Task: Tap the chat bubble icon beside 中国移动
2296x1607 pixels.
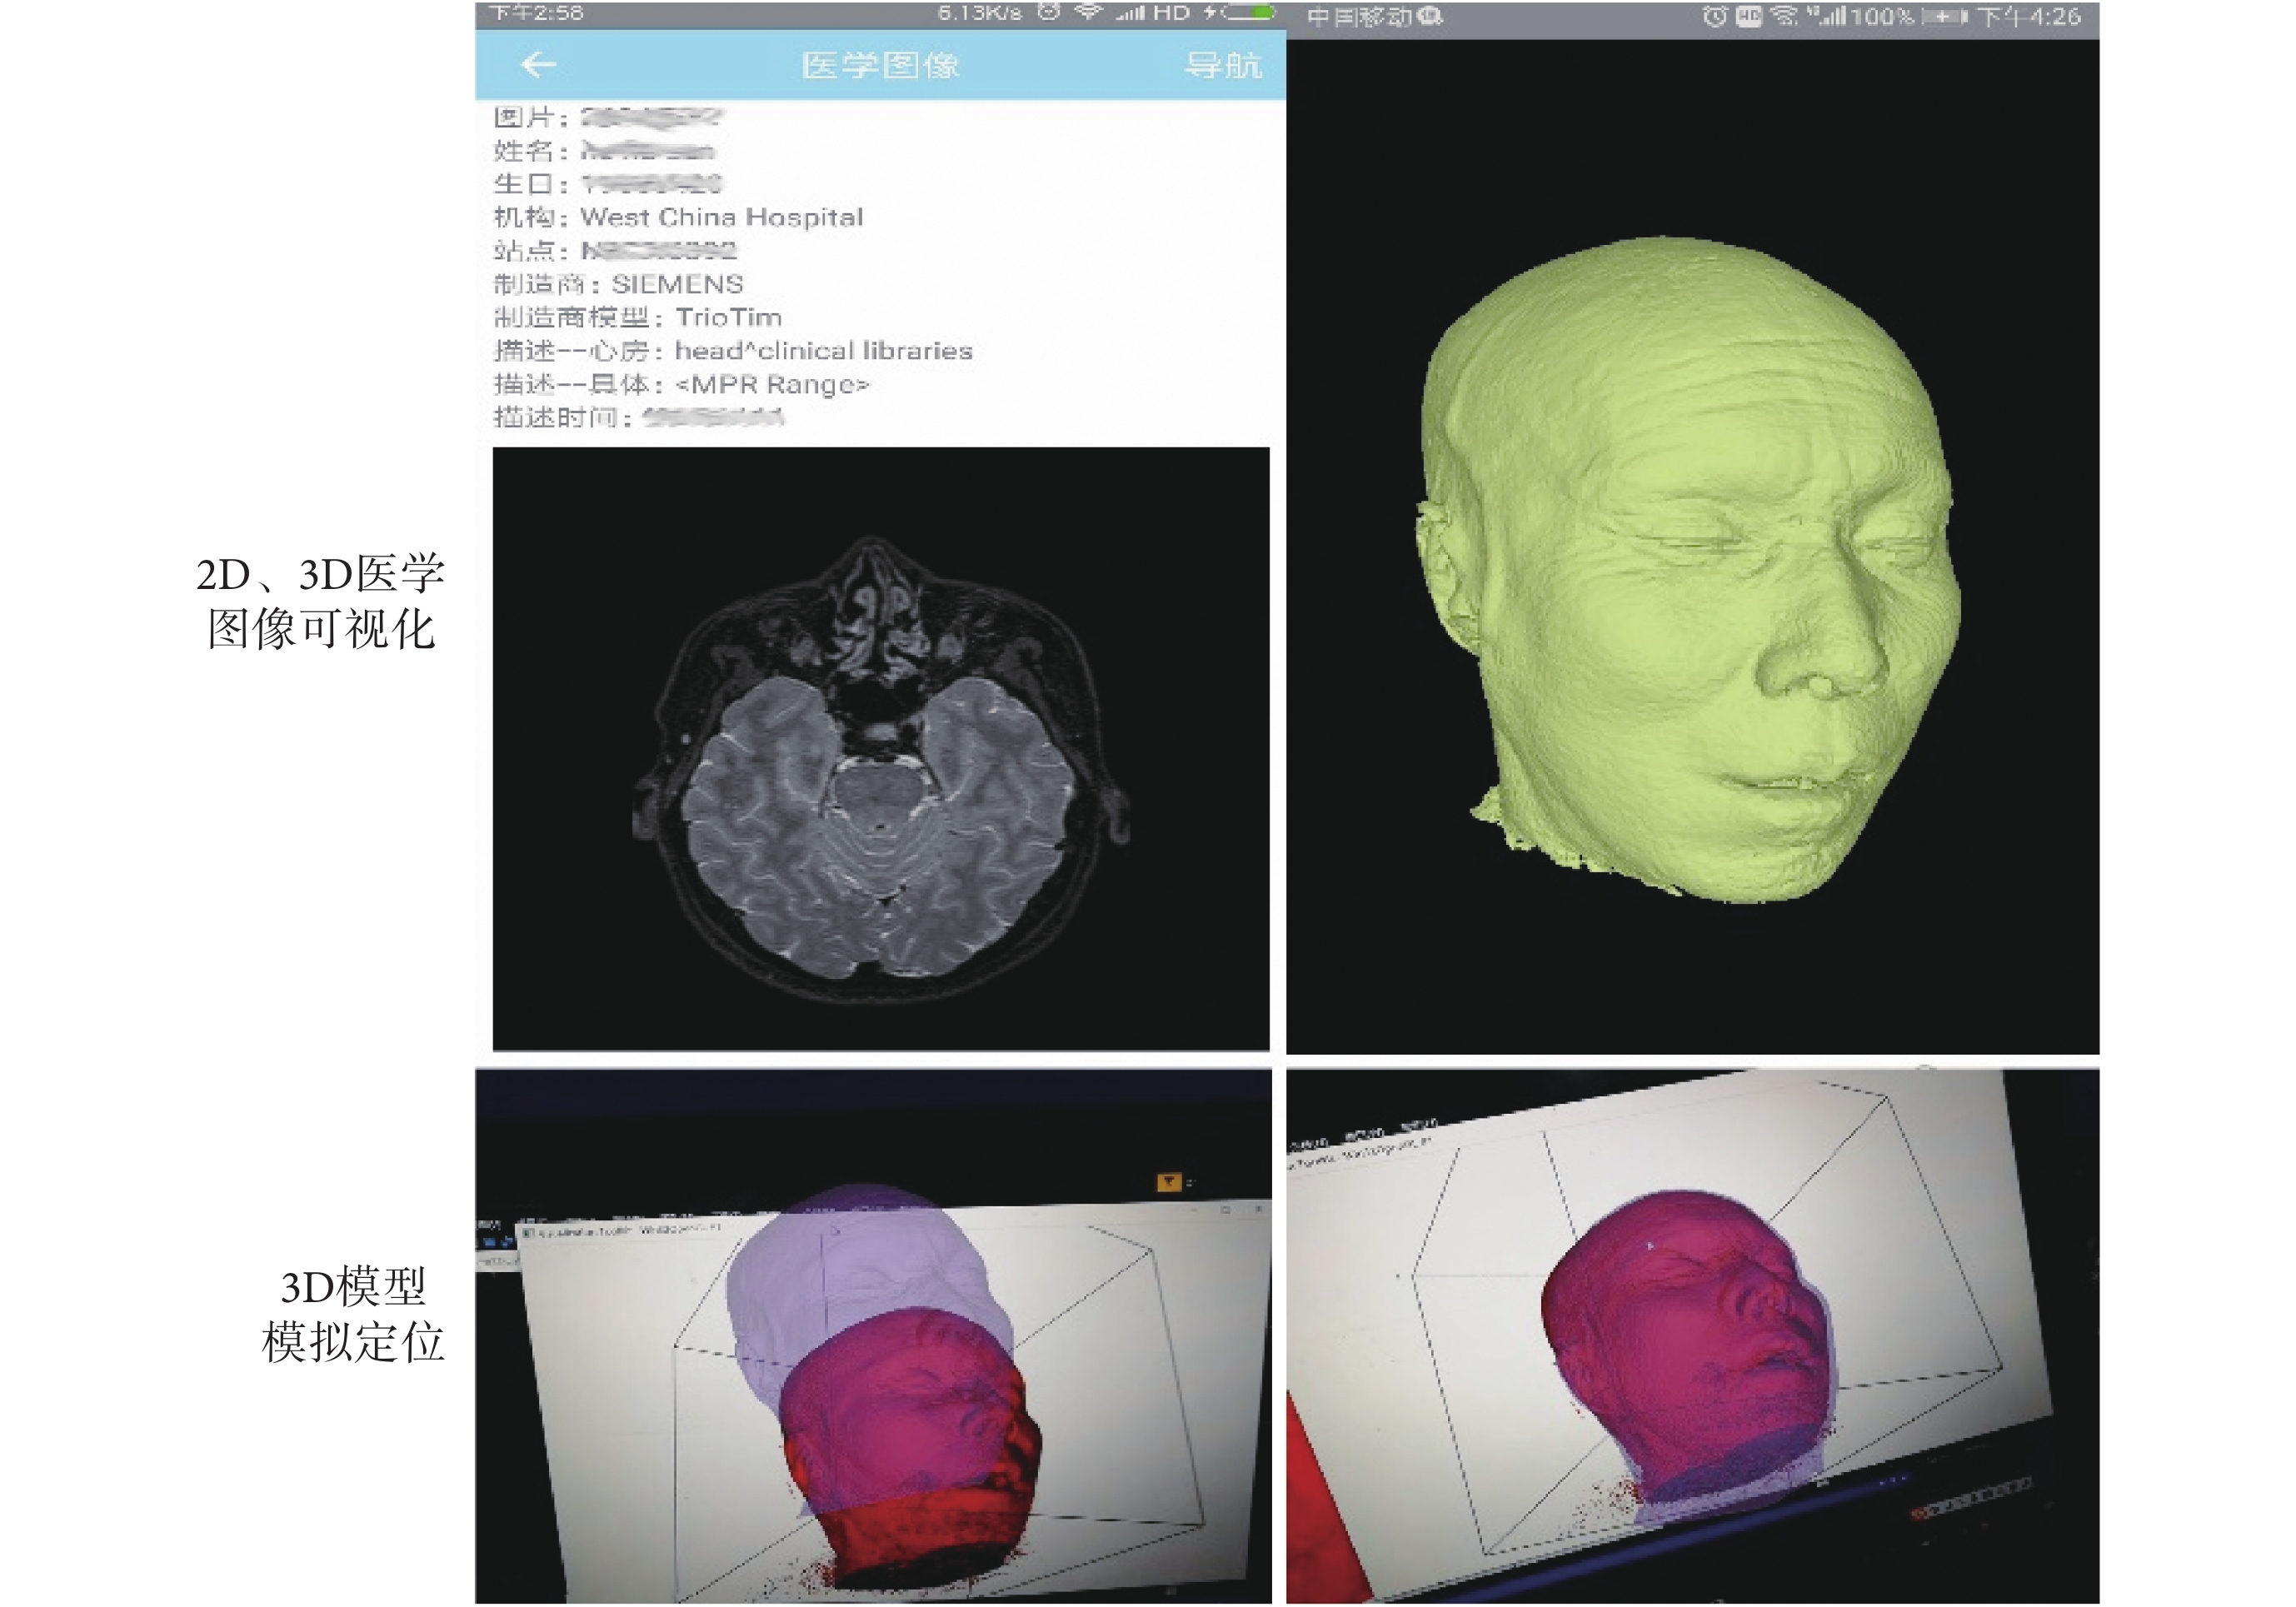Action: point(1431,17)
